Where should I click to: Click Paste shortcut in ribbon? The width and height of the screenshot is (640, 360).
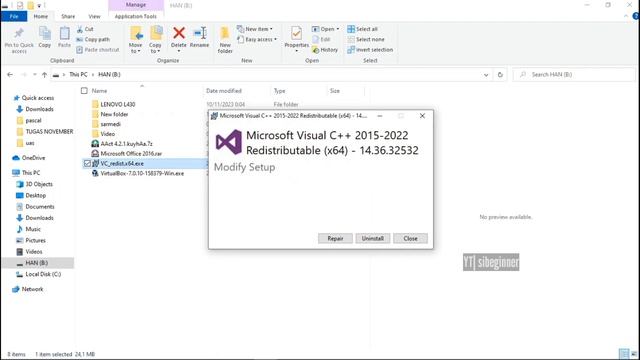pos(98,49)
